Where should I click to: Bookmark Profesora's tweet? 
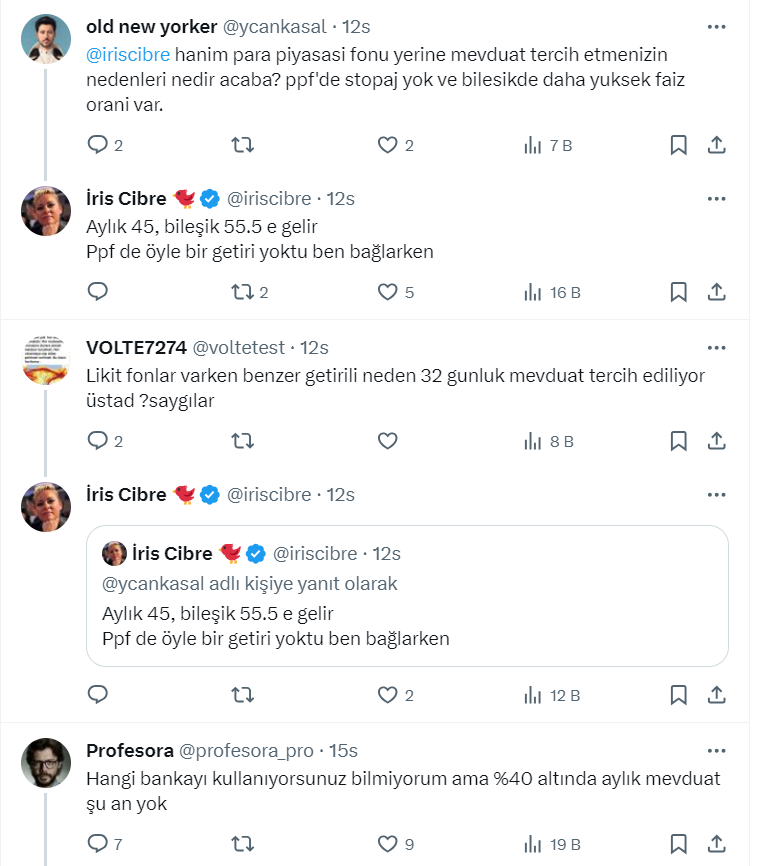(678, 844)
